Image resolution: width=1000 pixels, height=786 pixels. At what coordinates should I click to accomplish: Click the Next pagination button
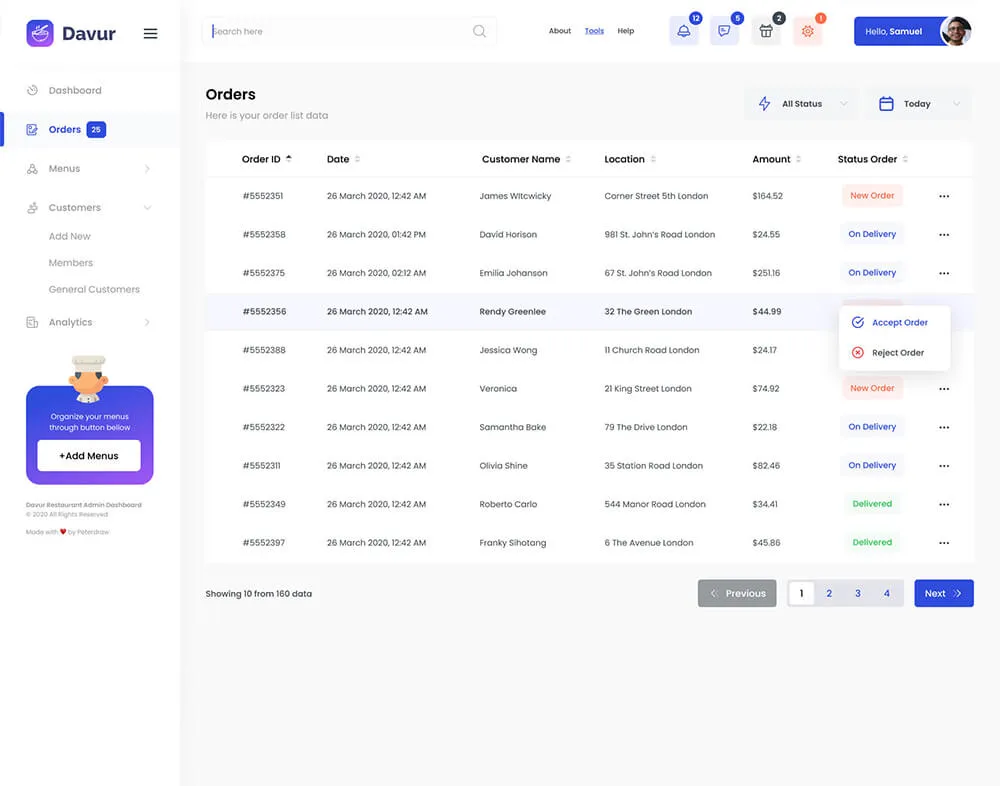tap(943, 593)
